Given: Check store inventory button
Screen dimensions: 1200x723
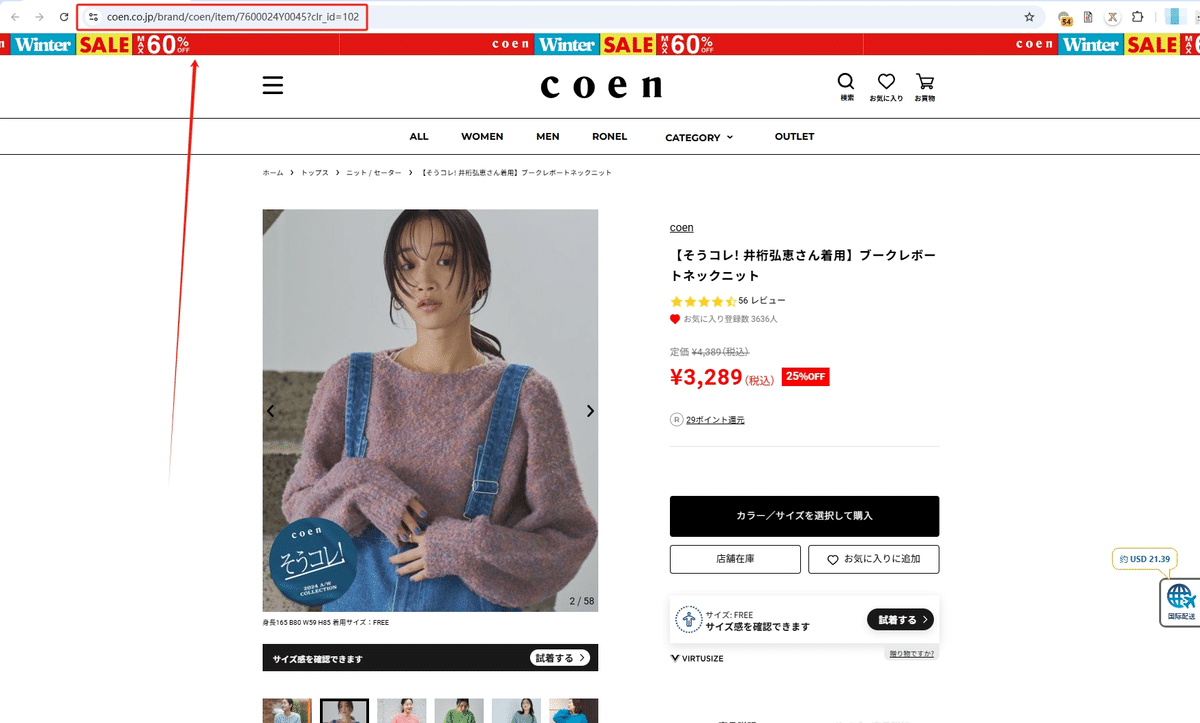Looking at the screenshot, I should pyautogui.click(x=735, y=559).
